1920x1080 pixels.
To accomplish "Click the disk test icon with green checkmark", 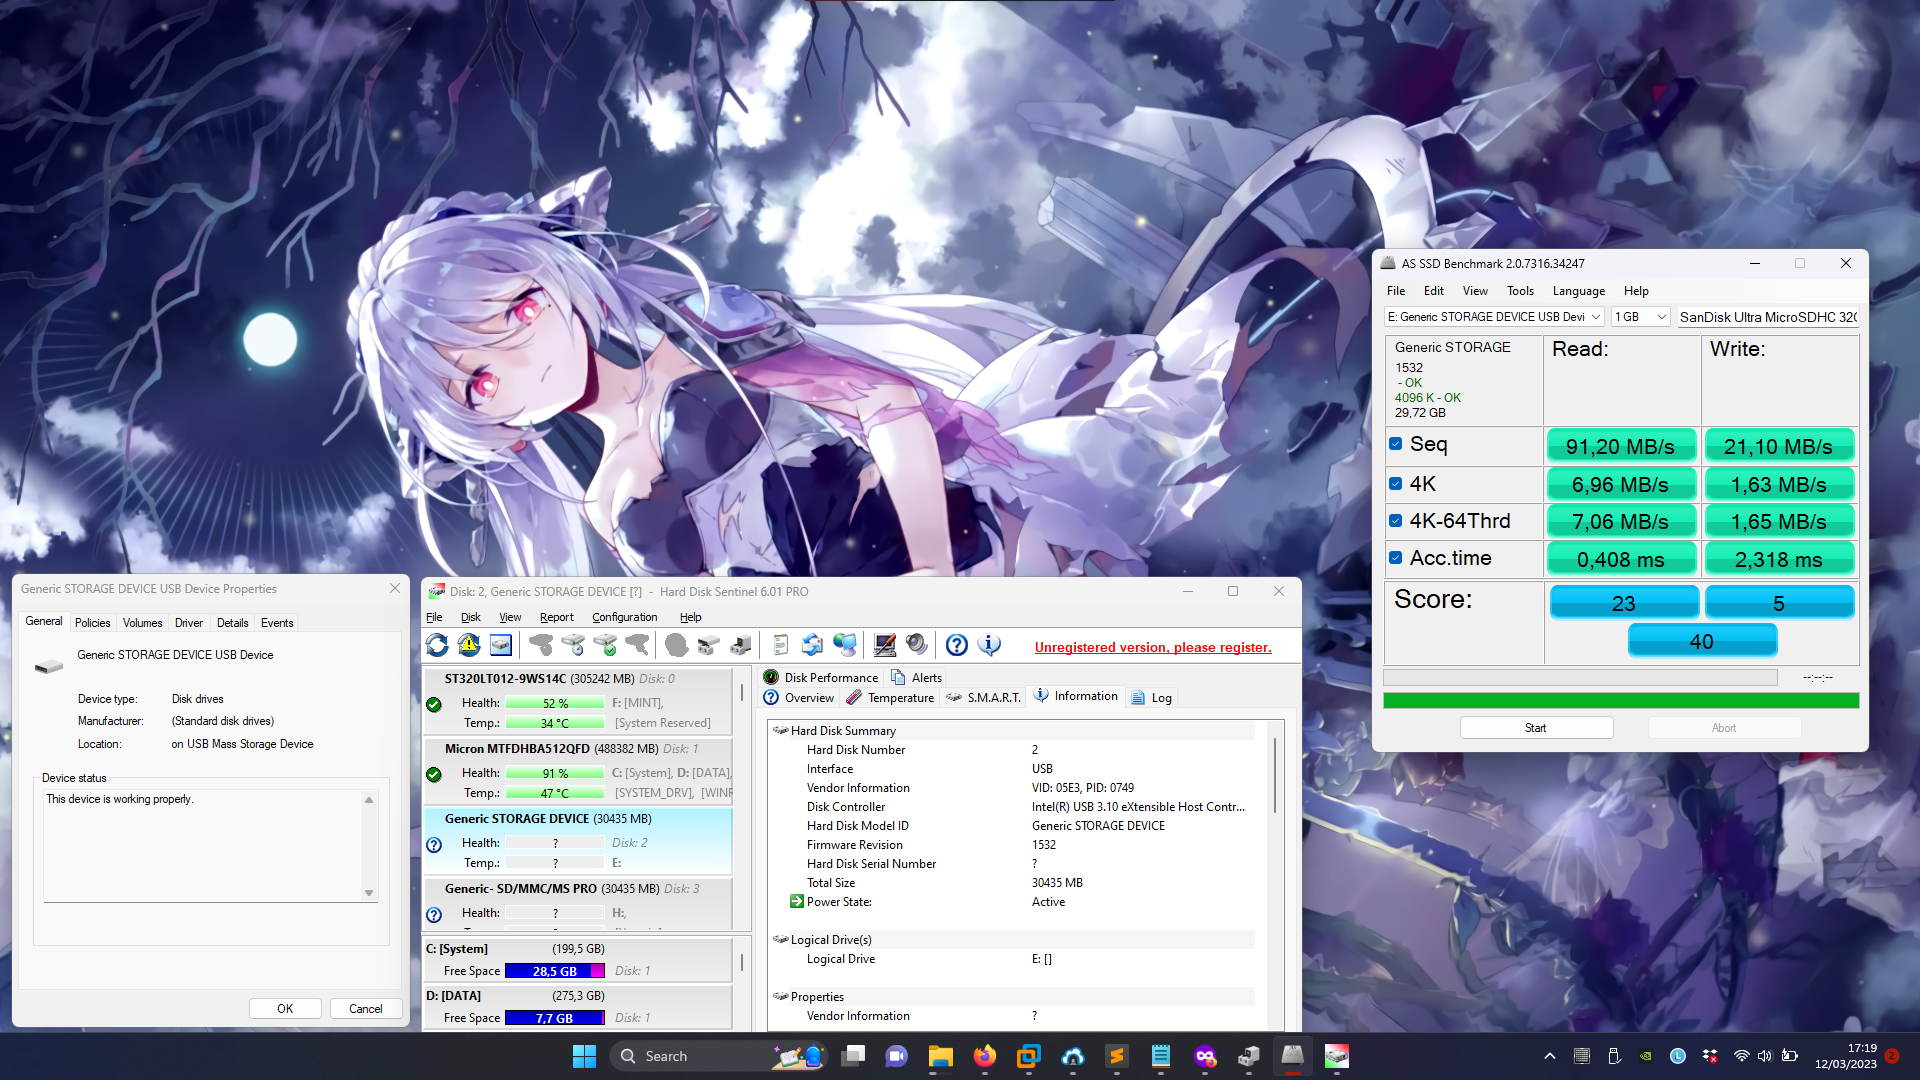I will [605, 646].
